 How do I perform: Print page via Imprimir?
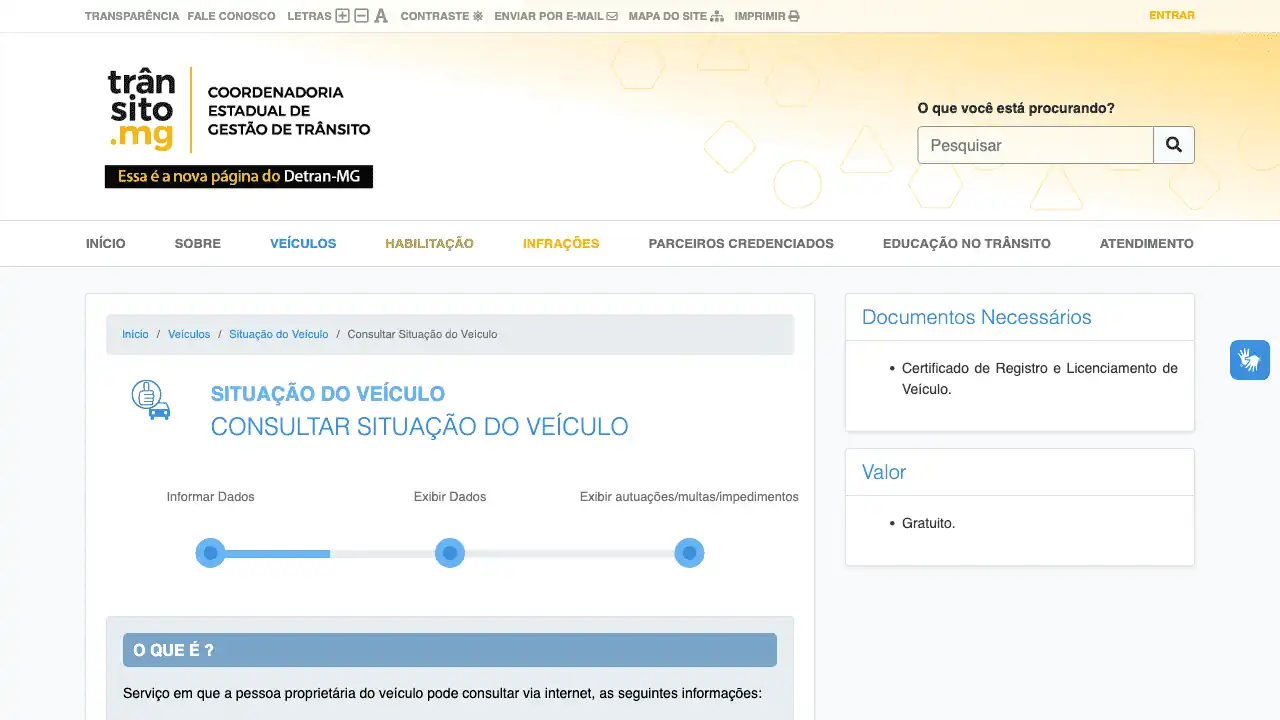766,16
